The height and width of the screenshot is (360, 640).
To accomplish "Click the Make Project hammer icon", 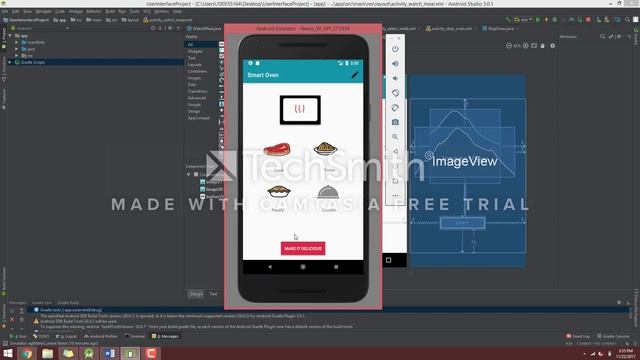I will 508,20.
